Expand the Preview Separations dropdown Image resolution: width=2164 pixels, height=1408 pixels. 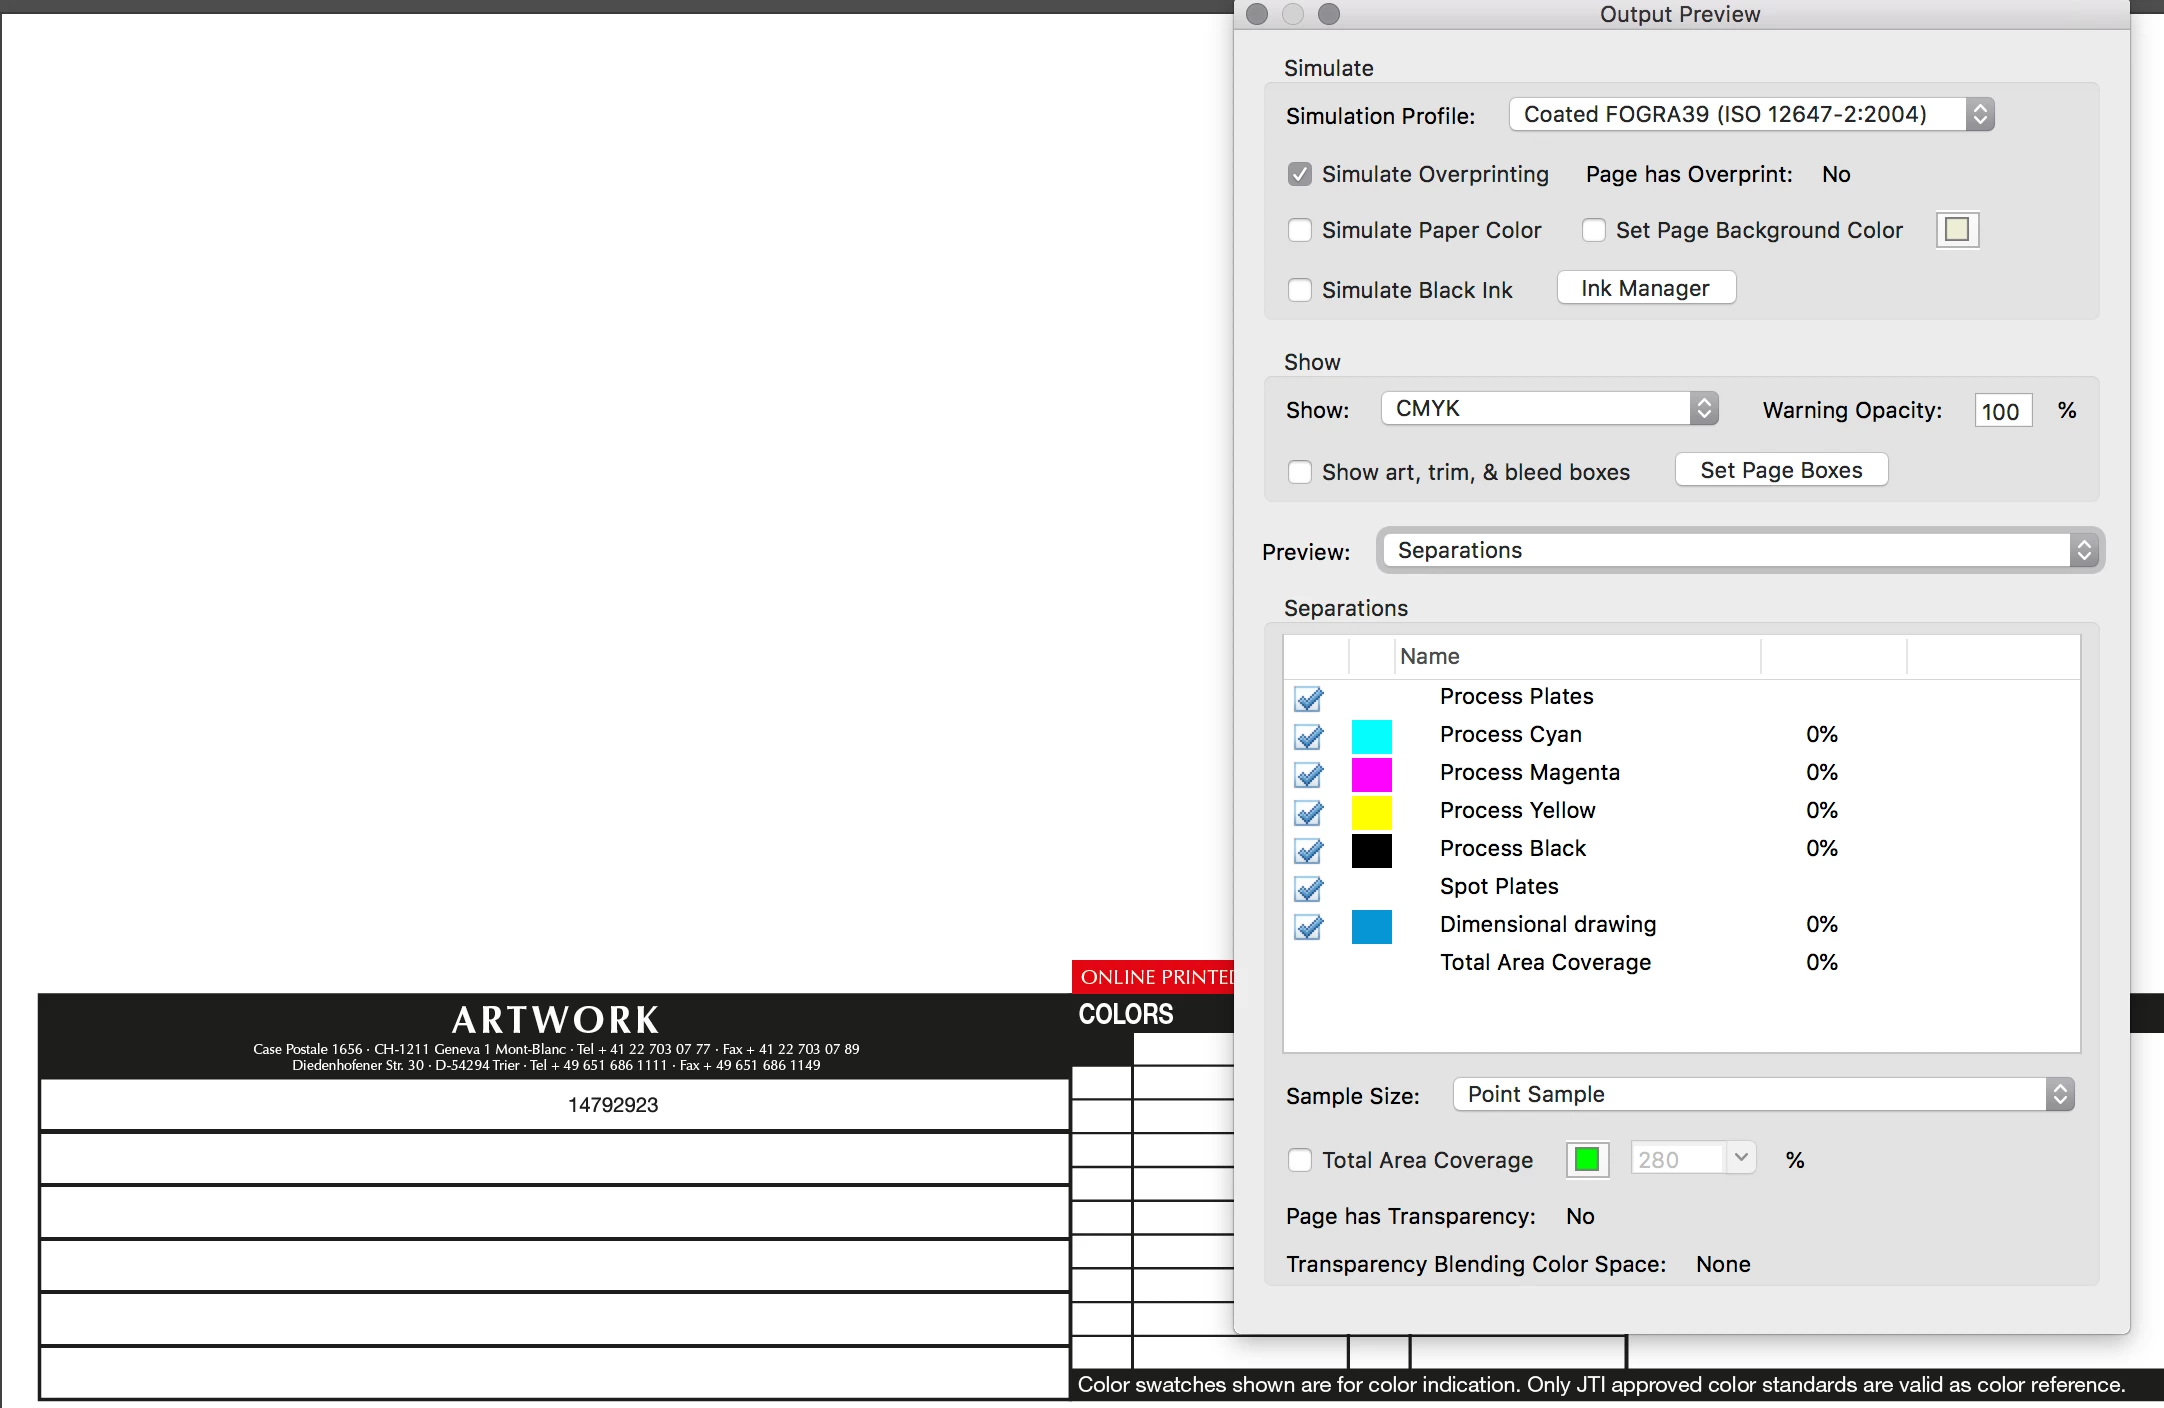point(1740,551)
